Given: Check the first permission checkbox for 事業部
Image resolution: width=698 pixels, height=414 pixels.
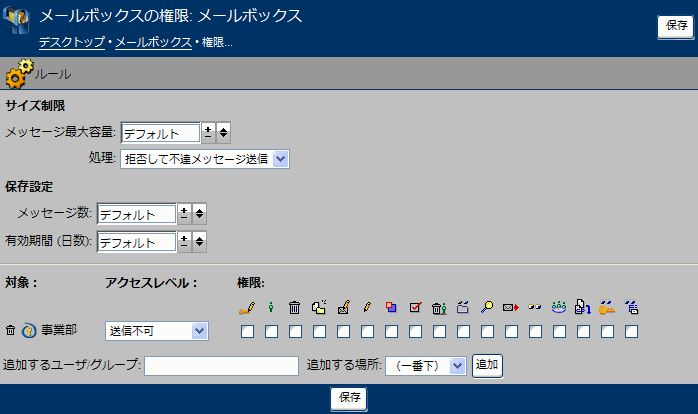Looking at the screenshot, I should (x=247, y=331).
